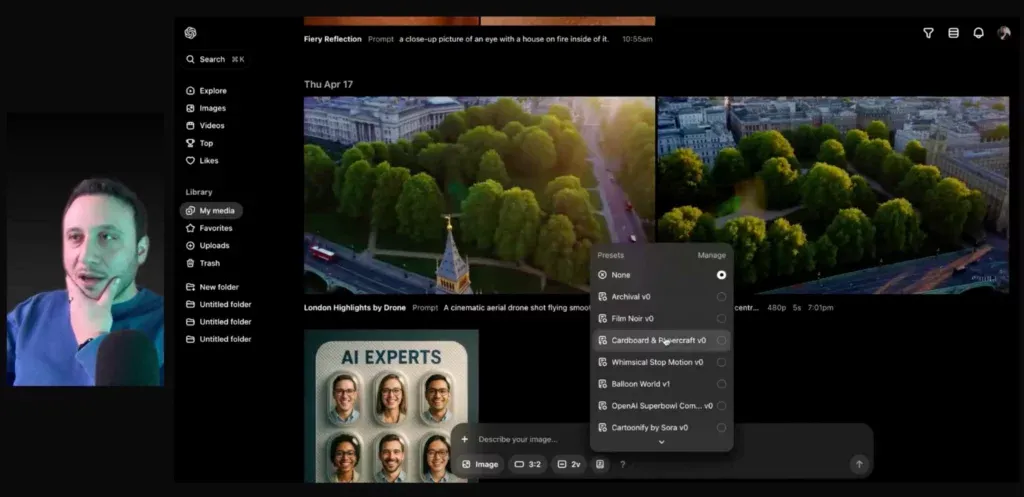Switch to list view icon
This screenshot has width=1024, height=497.
(953, 33)
